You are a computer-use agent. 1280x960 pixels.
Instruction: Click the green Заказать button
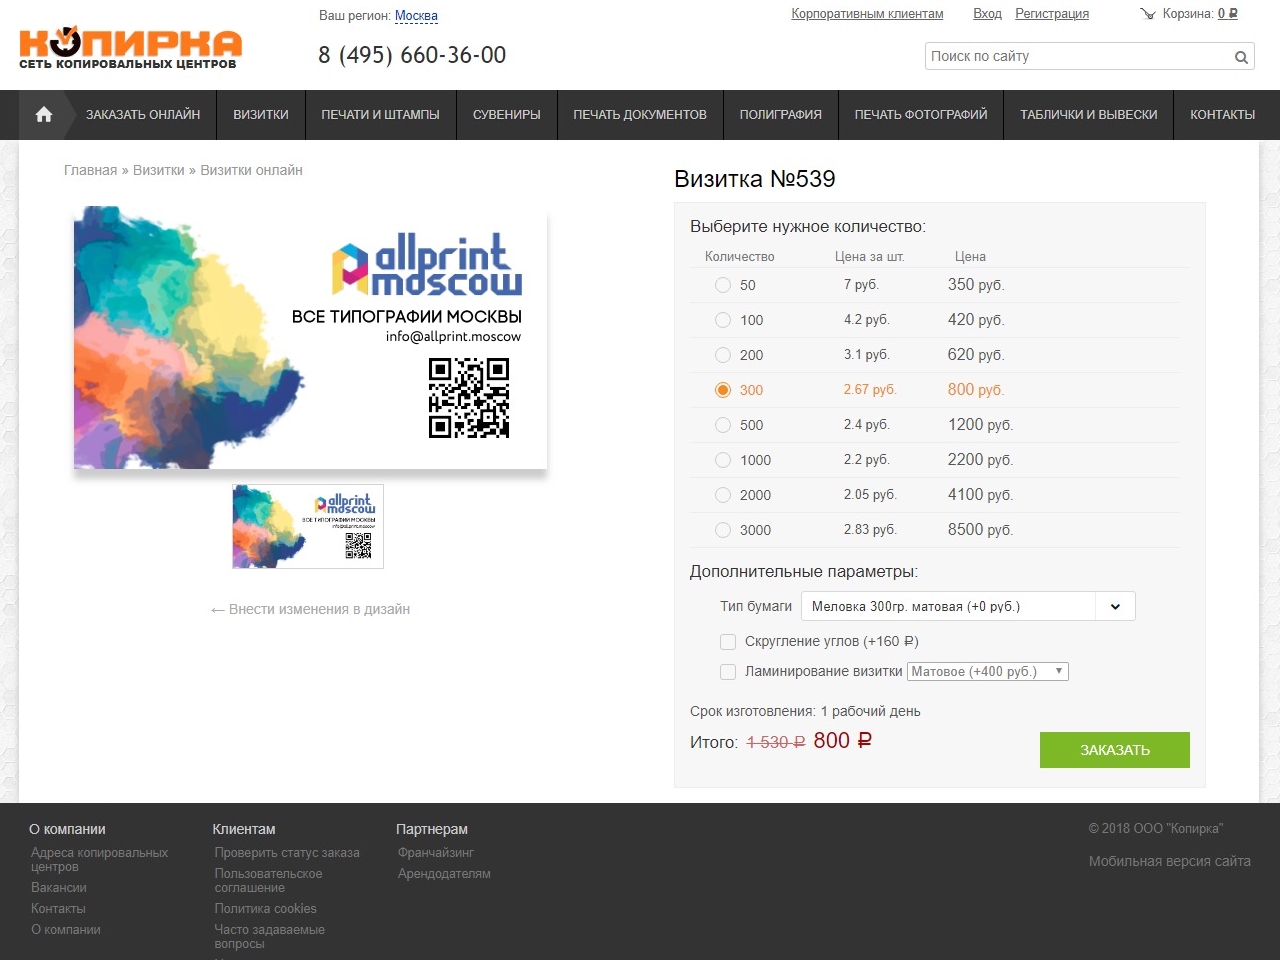coord(1115,750)
